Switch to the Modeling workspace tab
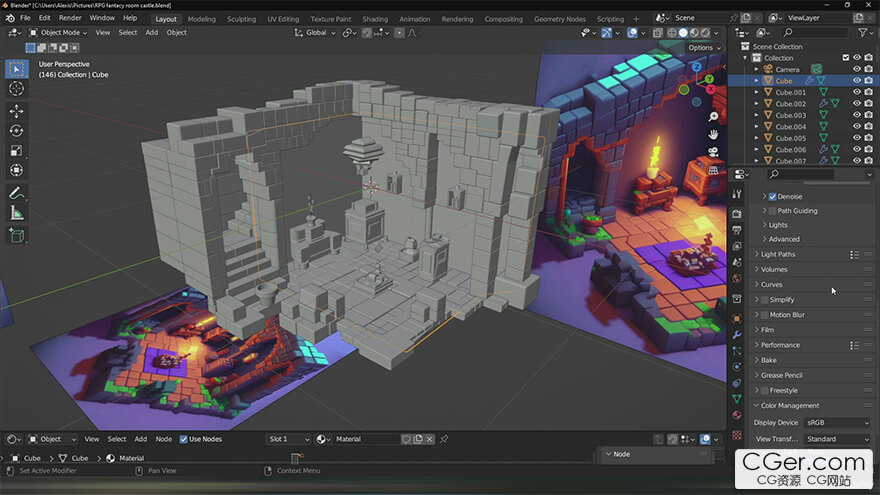Viewport: 880px width, 495px height. click(201, 19)
